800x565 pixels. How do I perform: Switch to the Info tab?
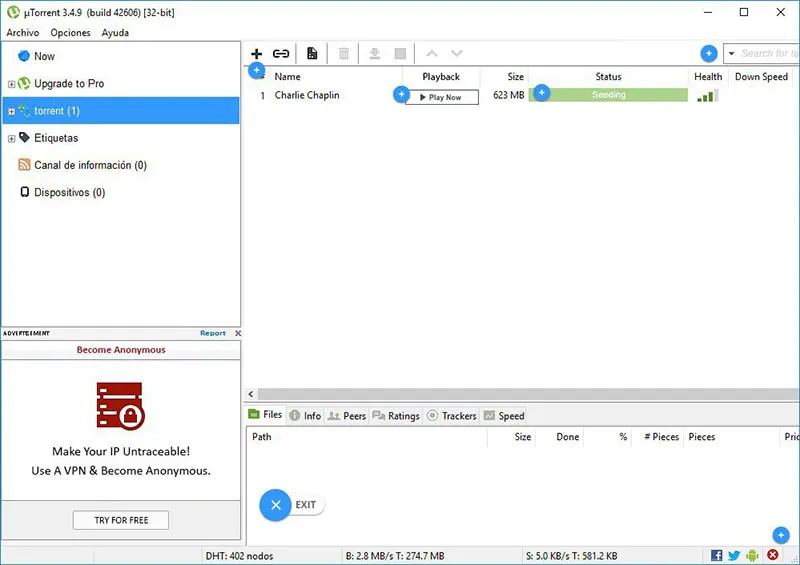click(x=305, y=415)
